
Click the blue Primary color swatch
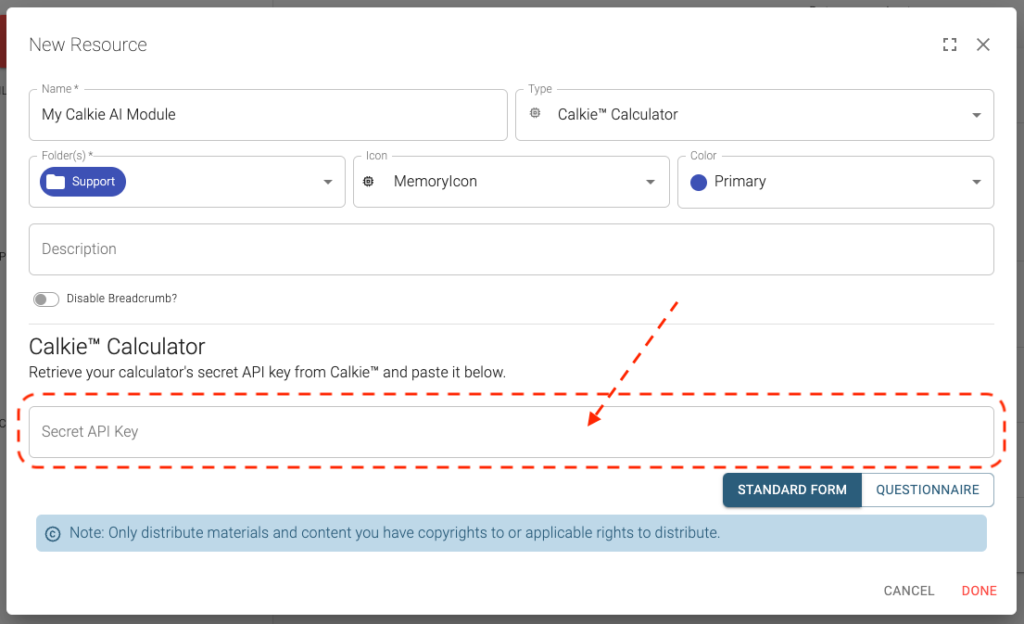699,182
